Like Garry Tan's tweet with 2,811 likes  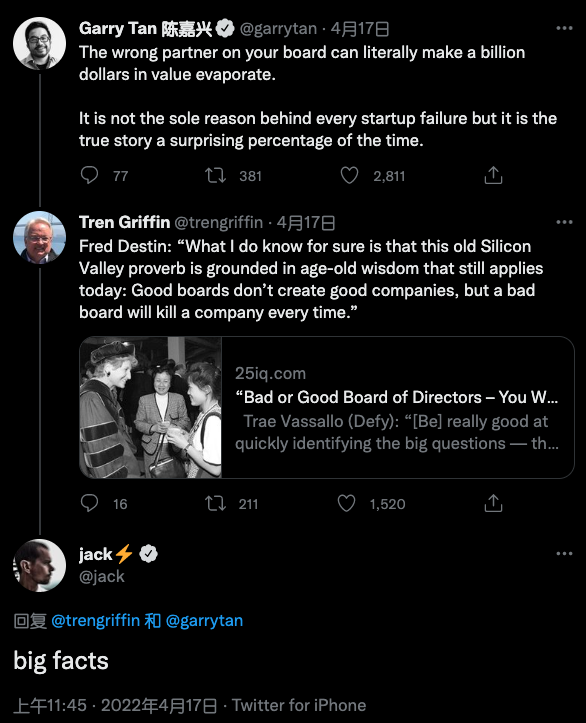coord(349,175)
